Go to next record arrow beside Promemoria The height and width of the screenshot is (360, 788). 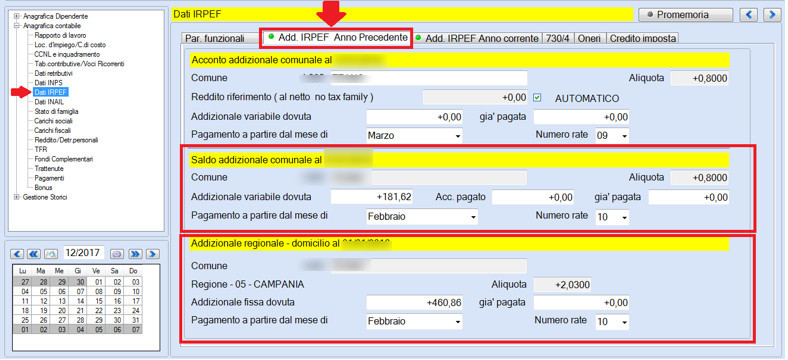772,15
